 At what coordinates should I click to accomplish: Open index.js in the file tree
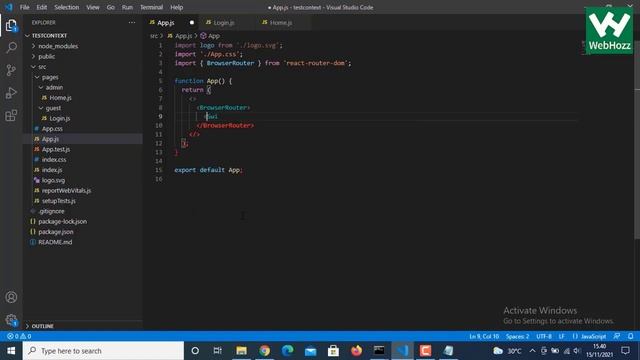tap(52, 170)
